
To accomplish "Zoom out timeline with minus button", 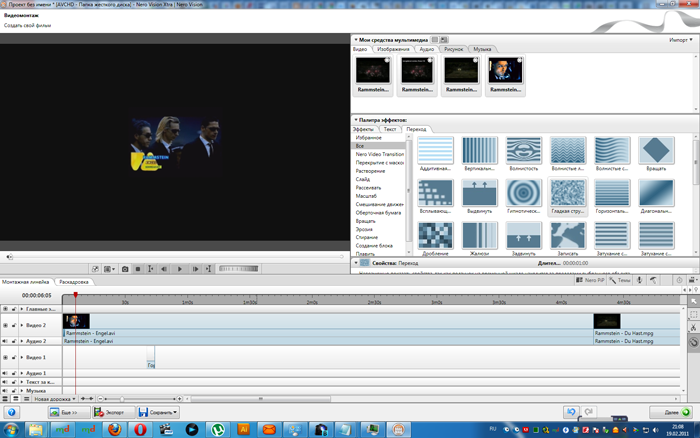I will click(100, 399).
